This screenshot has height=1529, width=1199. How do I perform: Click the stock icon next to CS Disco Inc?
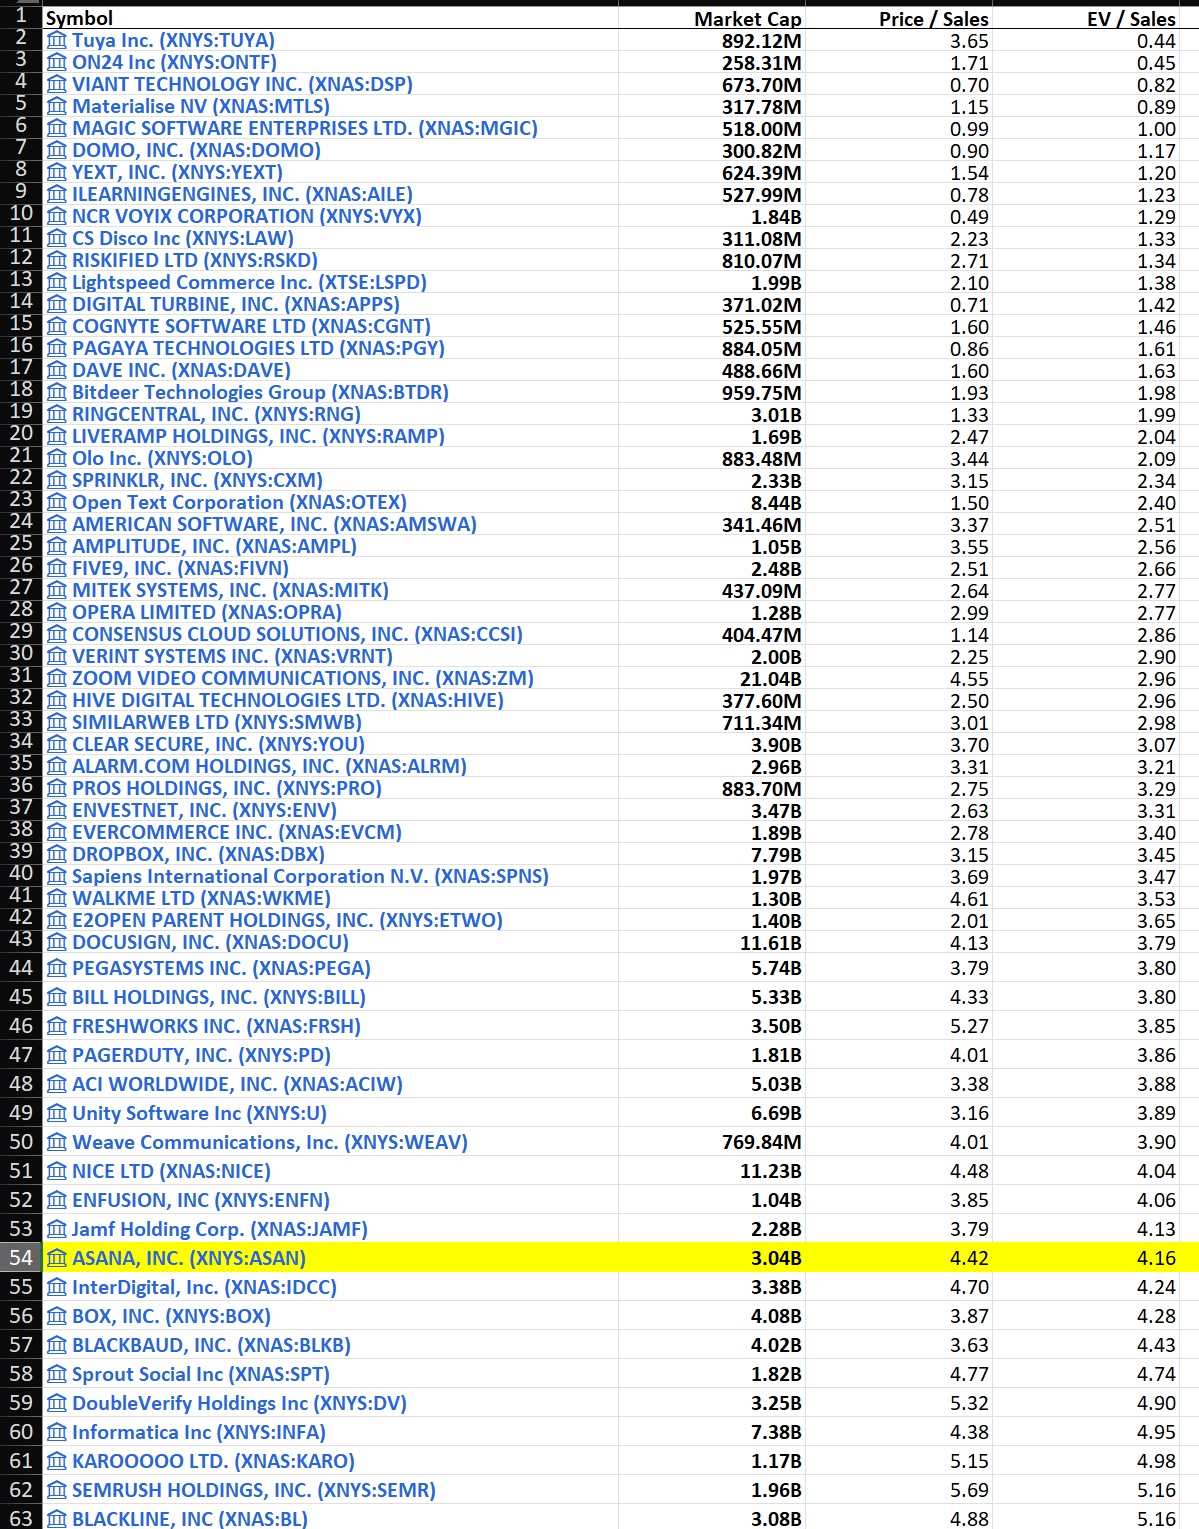click(57, 238)
